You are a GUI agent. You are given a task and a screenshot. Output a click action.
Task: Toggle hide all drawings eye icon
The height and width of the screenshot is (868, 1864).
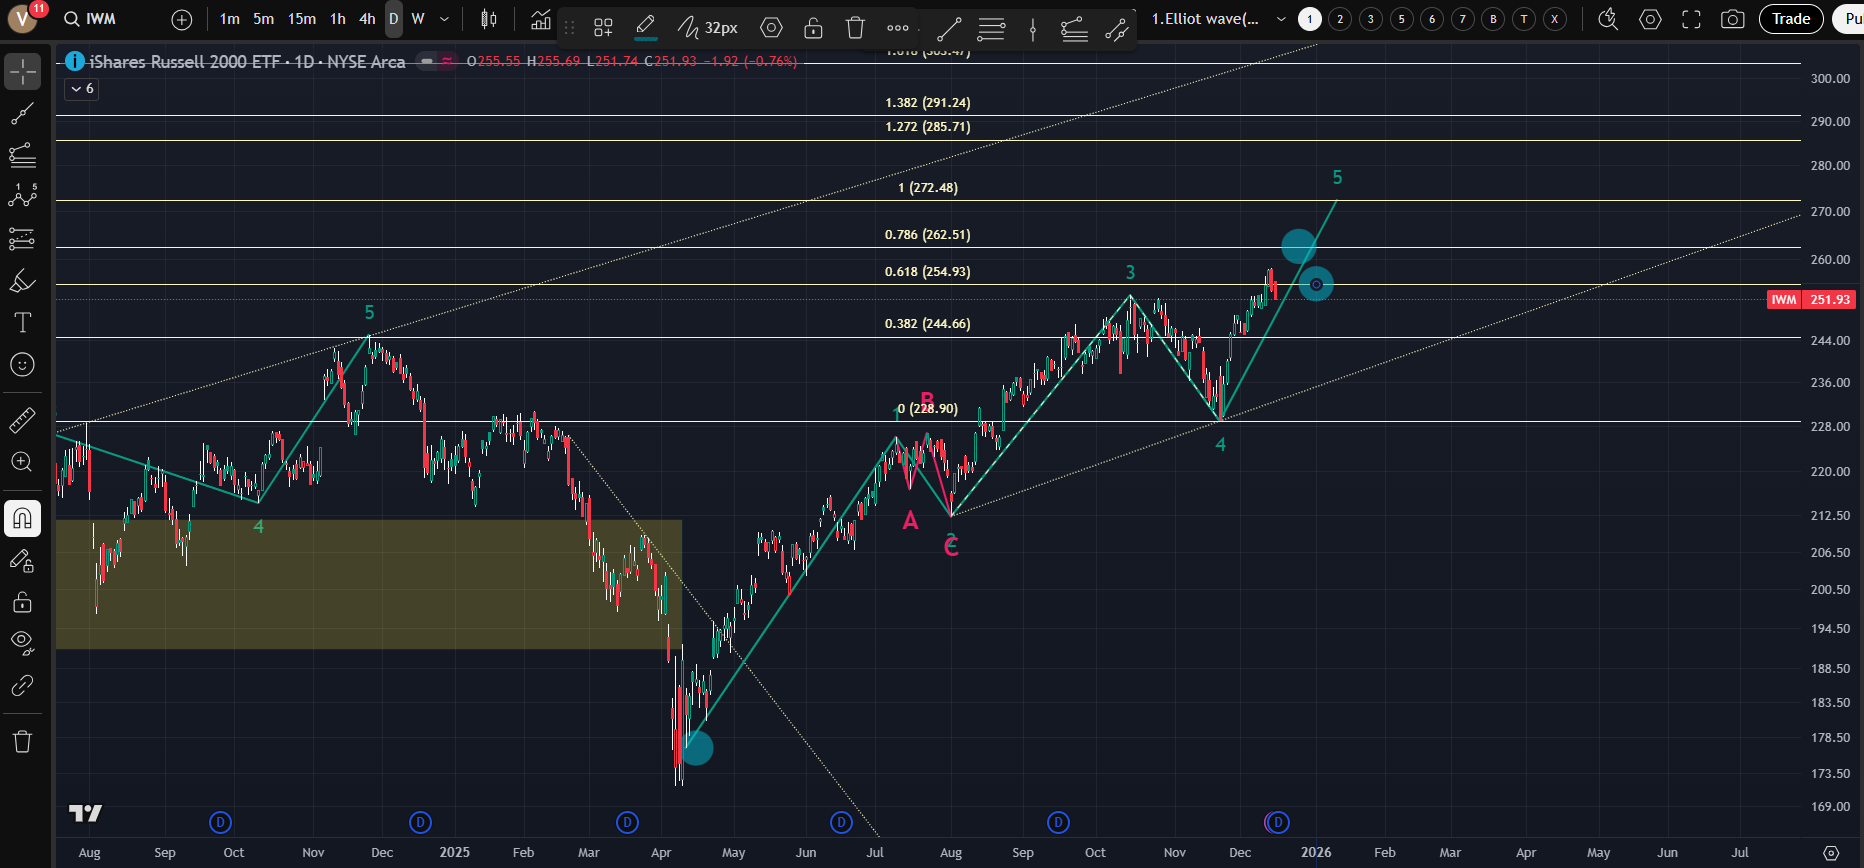coord(22,642)
